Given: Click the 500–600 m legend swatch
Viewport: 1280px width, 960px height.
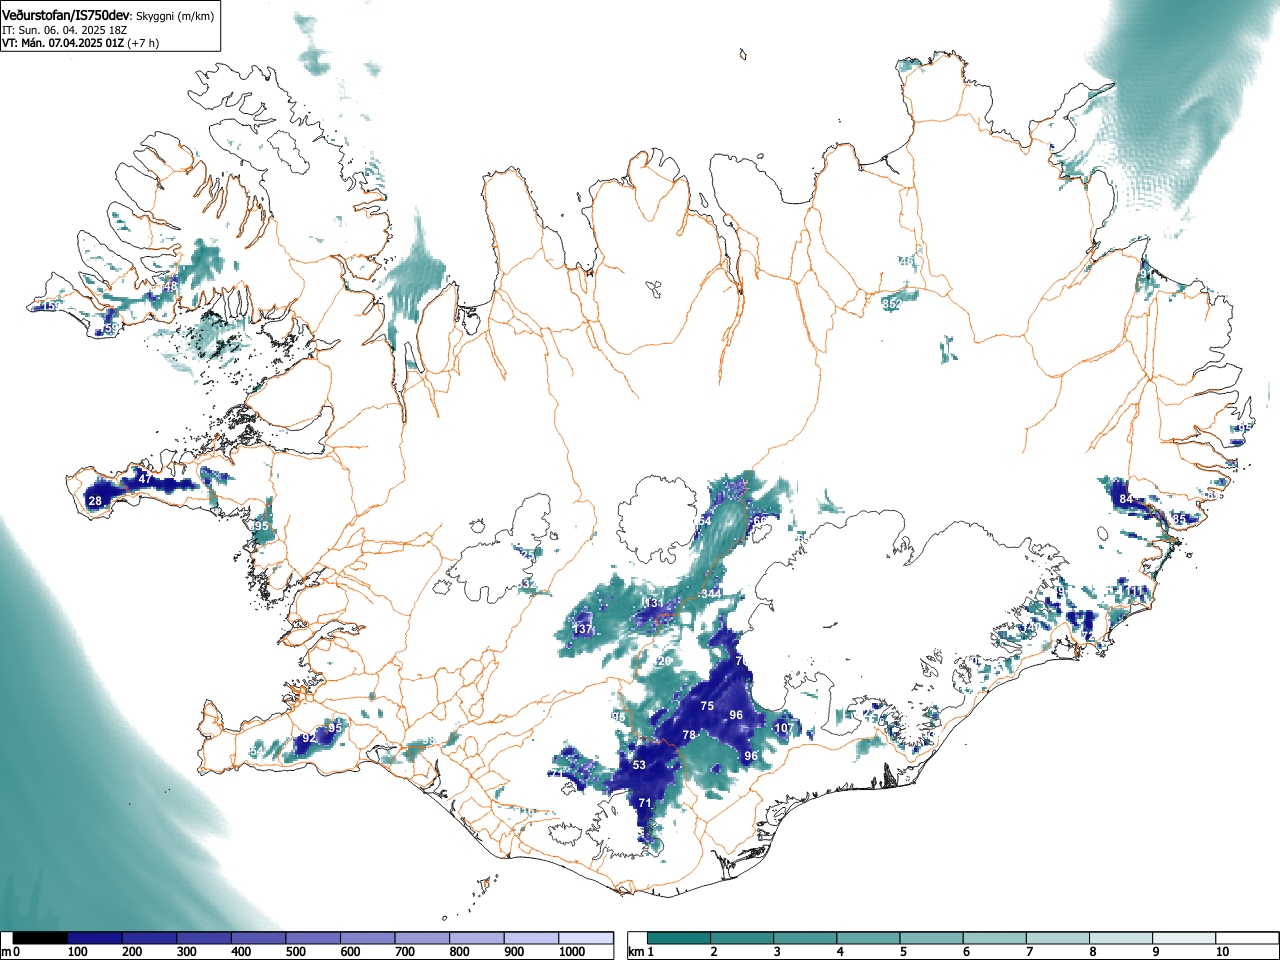Looking at the screenshot, I should 313,938.
